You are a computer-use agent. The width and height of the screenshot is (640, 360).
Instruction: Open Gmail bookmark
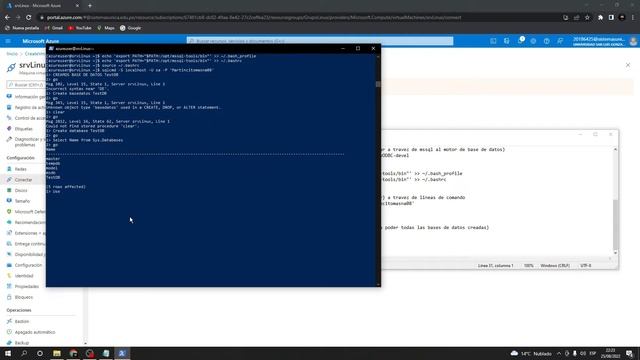(53, 28)
